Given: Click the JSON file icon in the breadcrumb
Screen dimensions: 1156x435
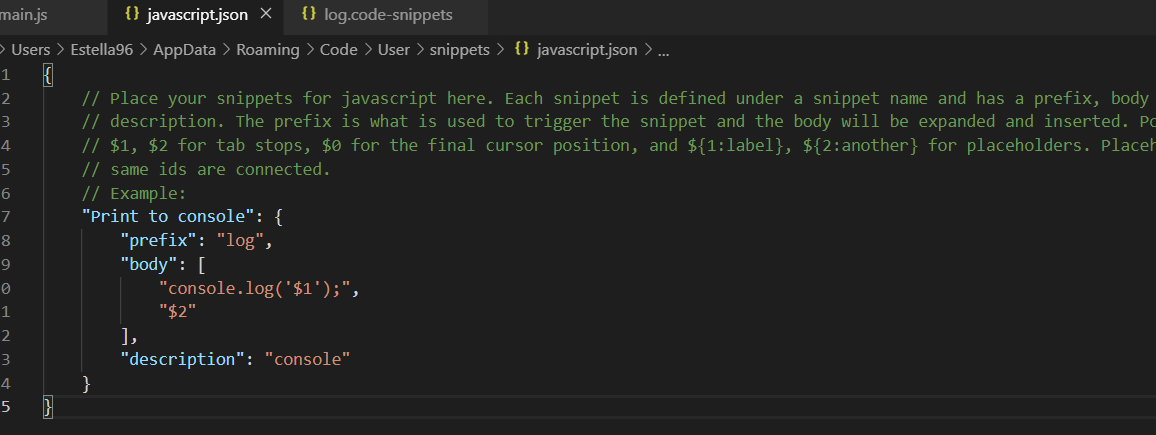Looking at the screenshot, I should [x=522, y=49].
